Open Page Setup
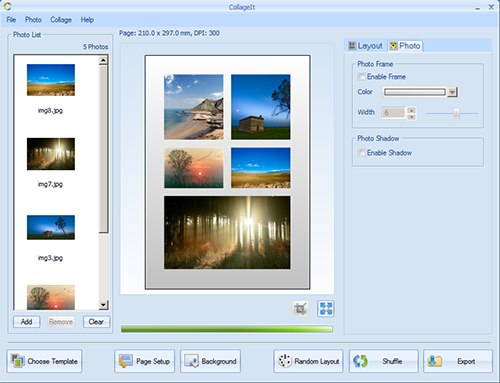 [144, 361]
